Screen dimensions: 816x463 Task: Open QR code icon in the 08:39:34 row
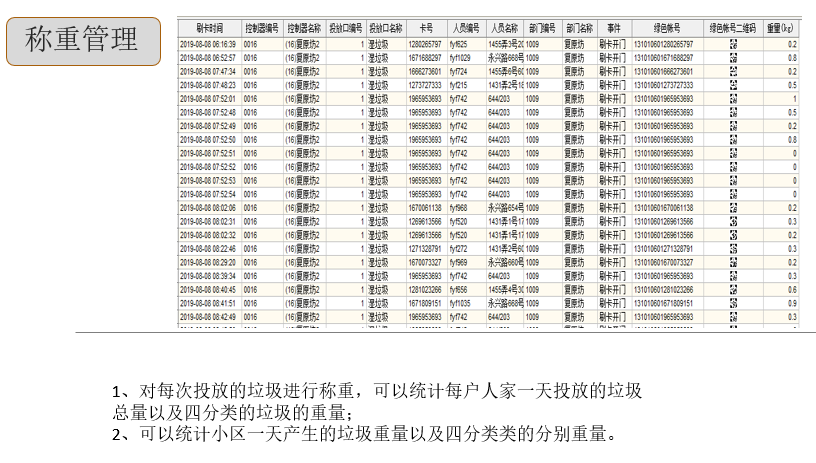pos(733,276)
